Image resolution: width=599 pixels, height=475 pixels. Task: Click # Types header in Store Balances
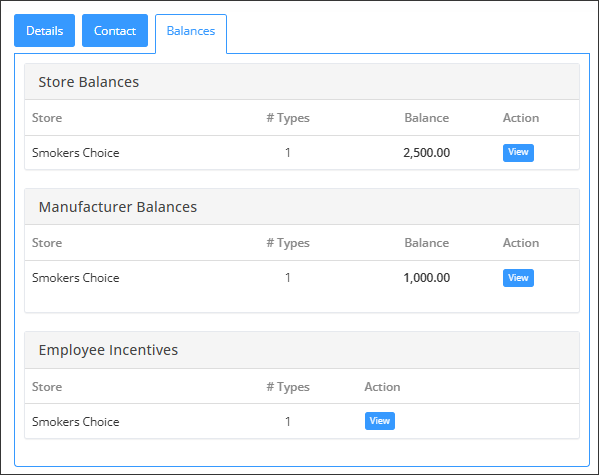(x=288, y=118)
